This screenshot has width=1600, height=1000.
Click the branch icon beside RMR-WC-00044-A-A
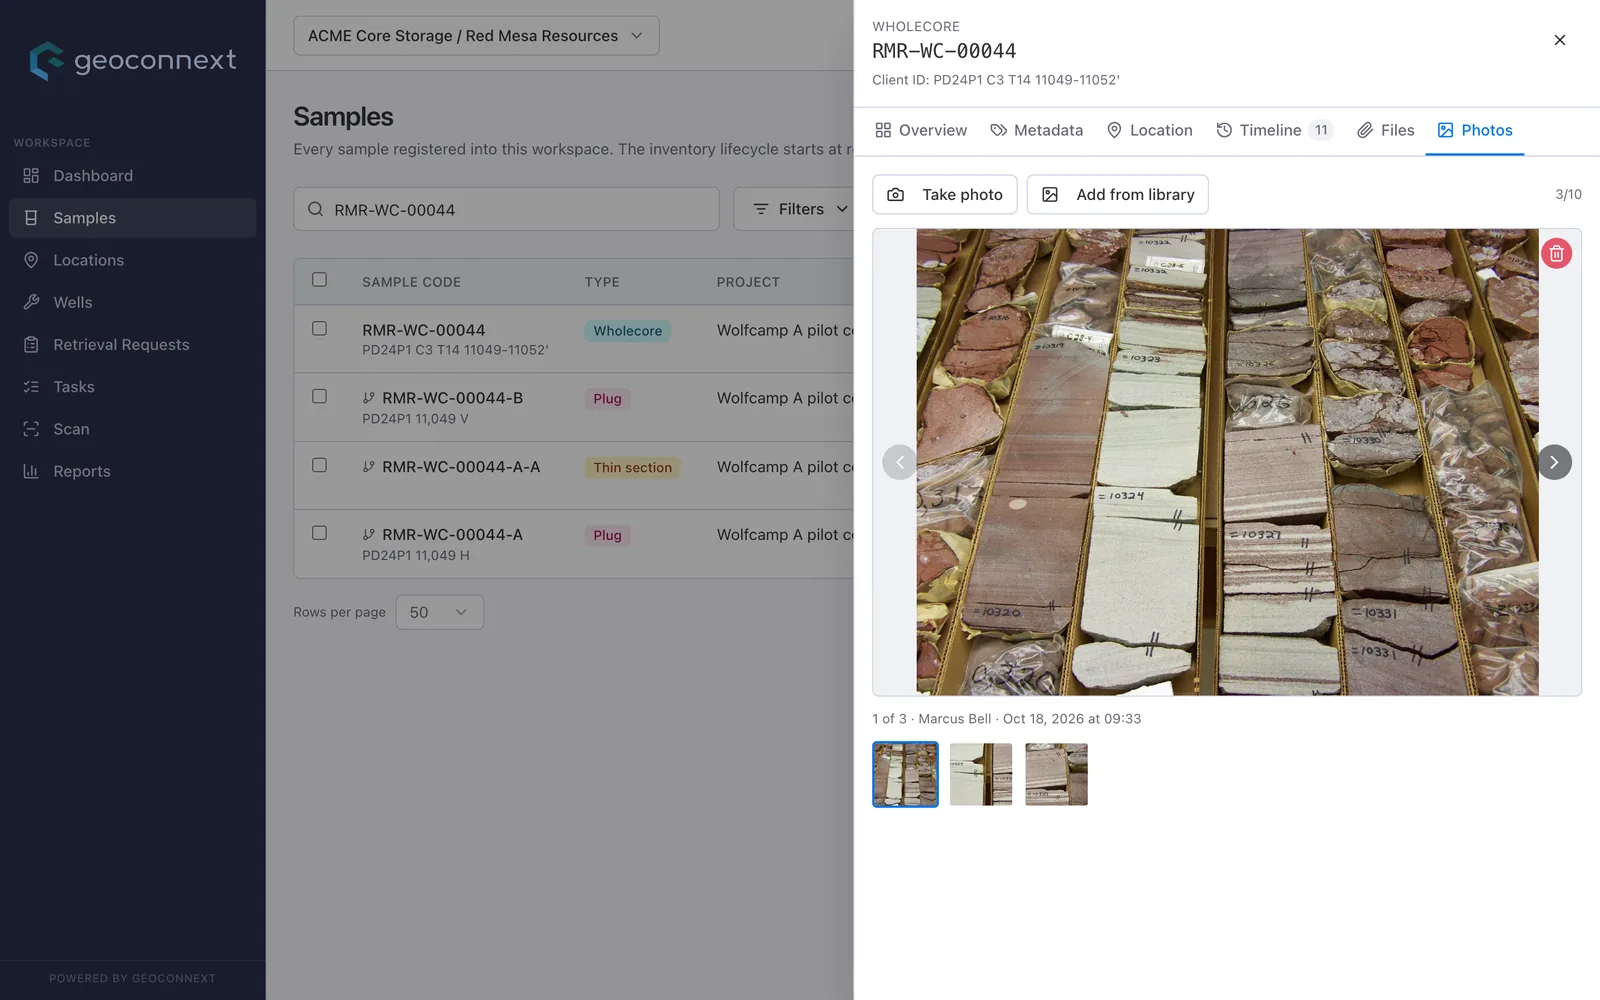coord(369,467)
